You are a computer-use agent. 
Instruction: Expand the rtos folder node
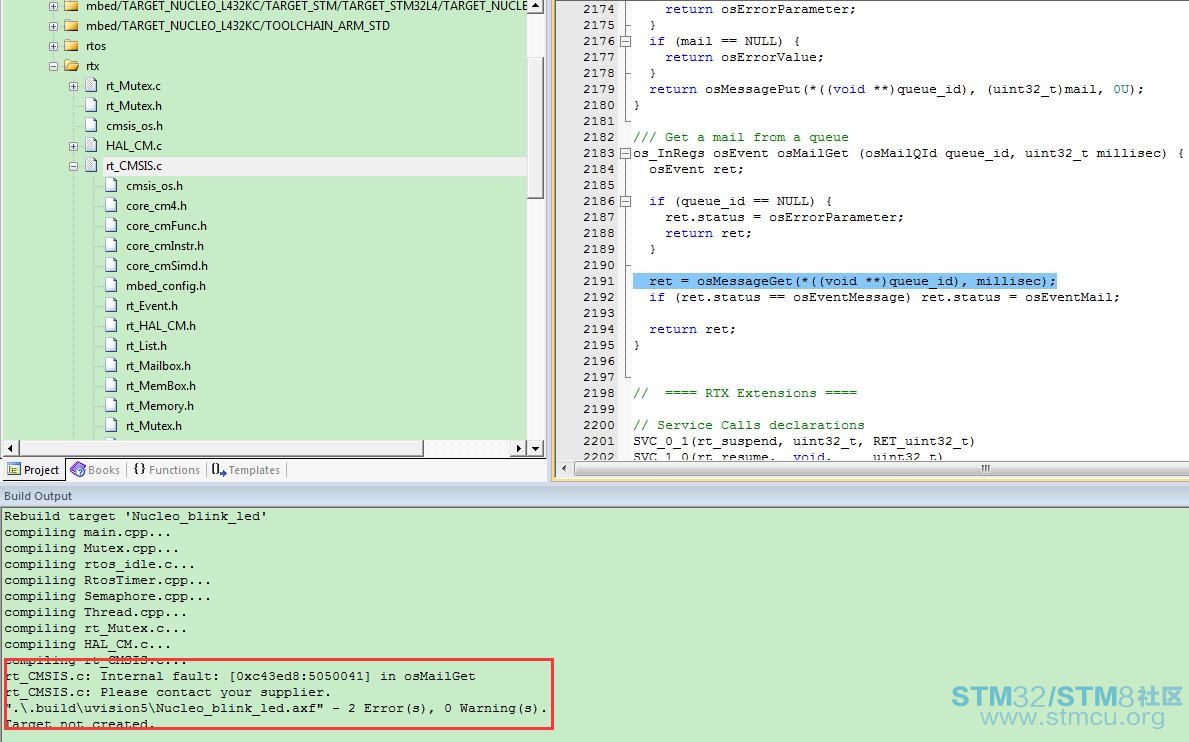[x=53, y=46]
